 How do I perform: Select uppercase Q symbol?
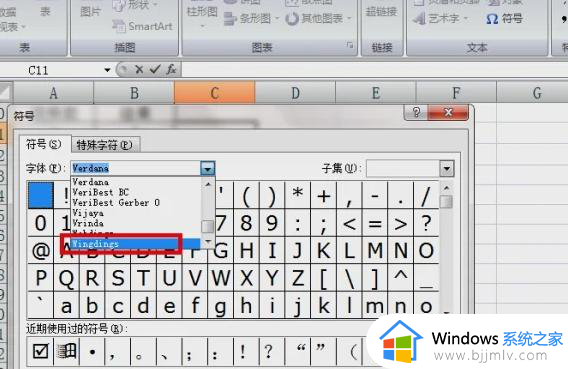coord(66,278)
